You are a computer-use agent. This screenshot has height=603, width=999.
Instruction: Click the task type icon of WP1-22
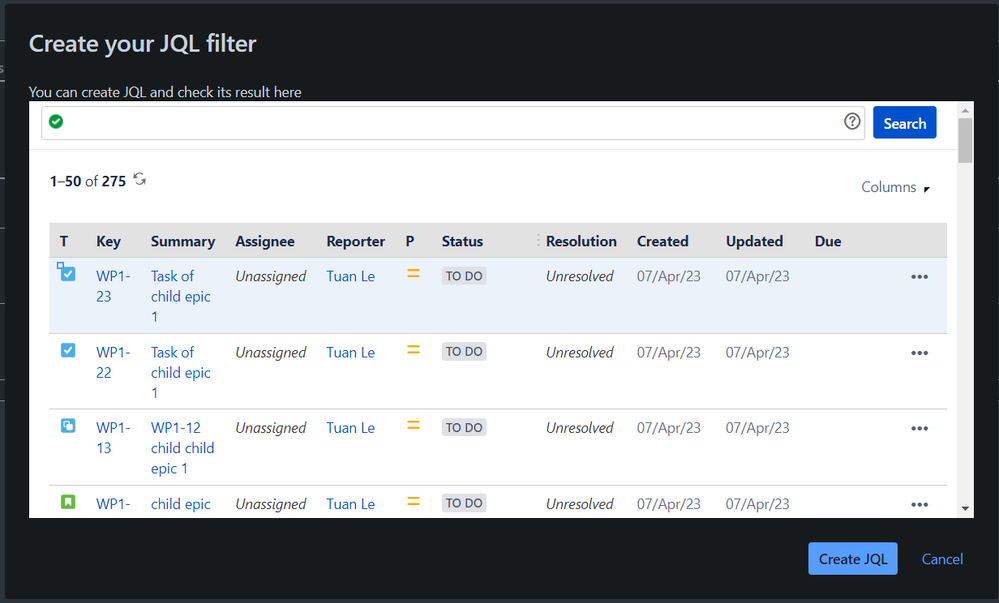68,351
